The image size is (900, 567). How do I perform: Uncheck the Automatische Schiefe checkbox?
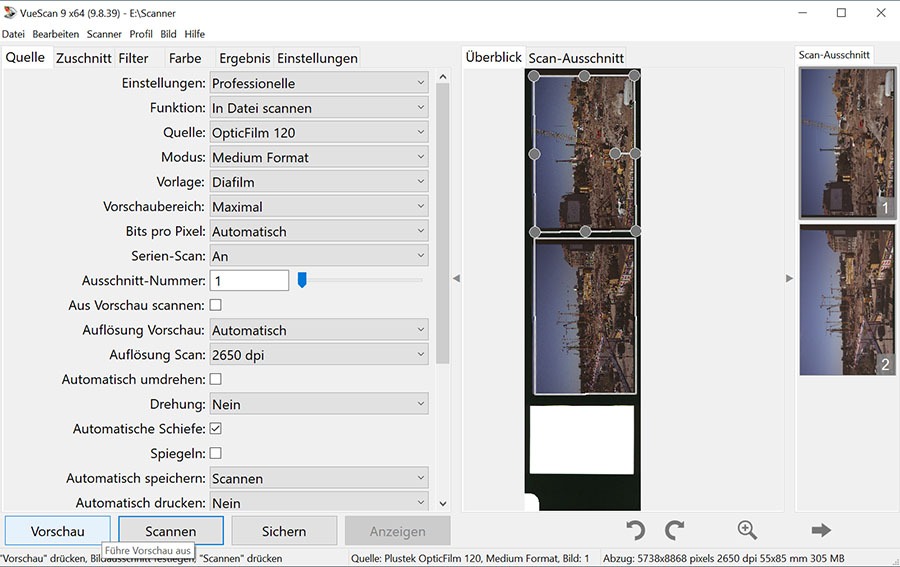coord(215,429)
